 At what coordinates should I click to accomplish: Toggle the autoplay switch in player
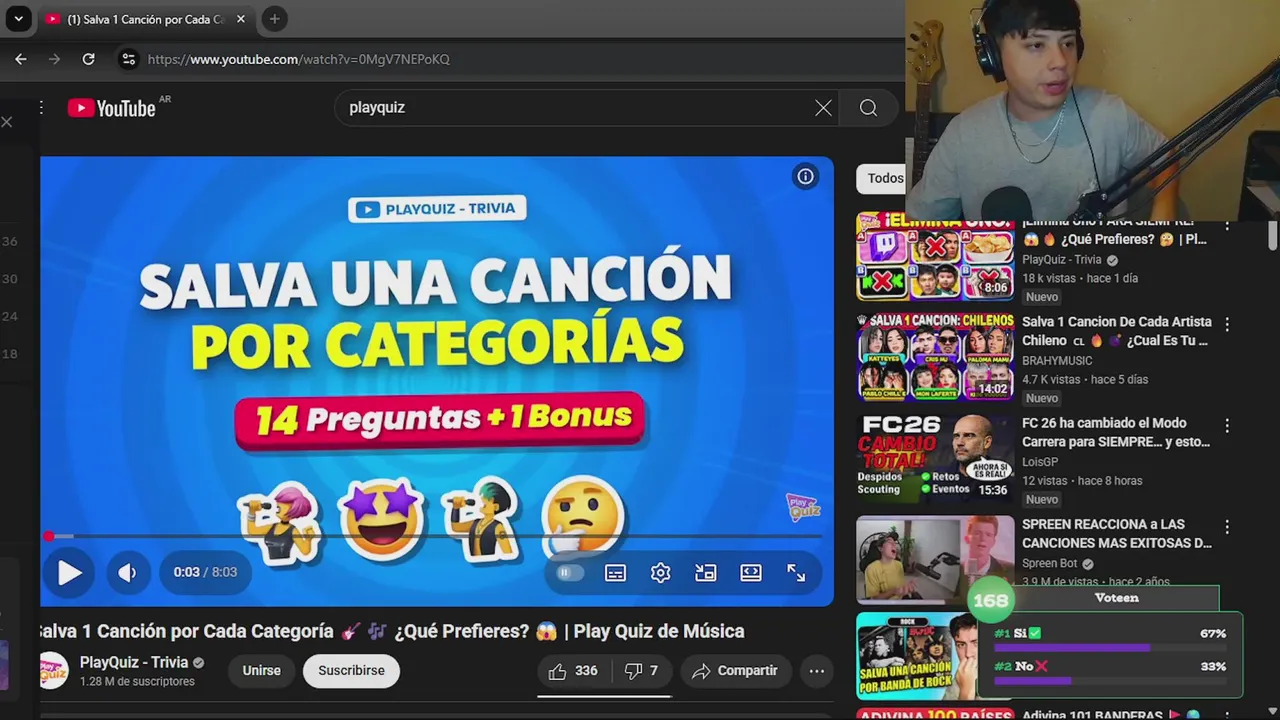(569, 572)
